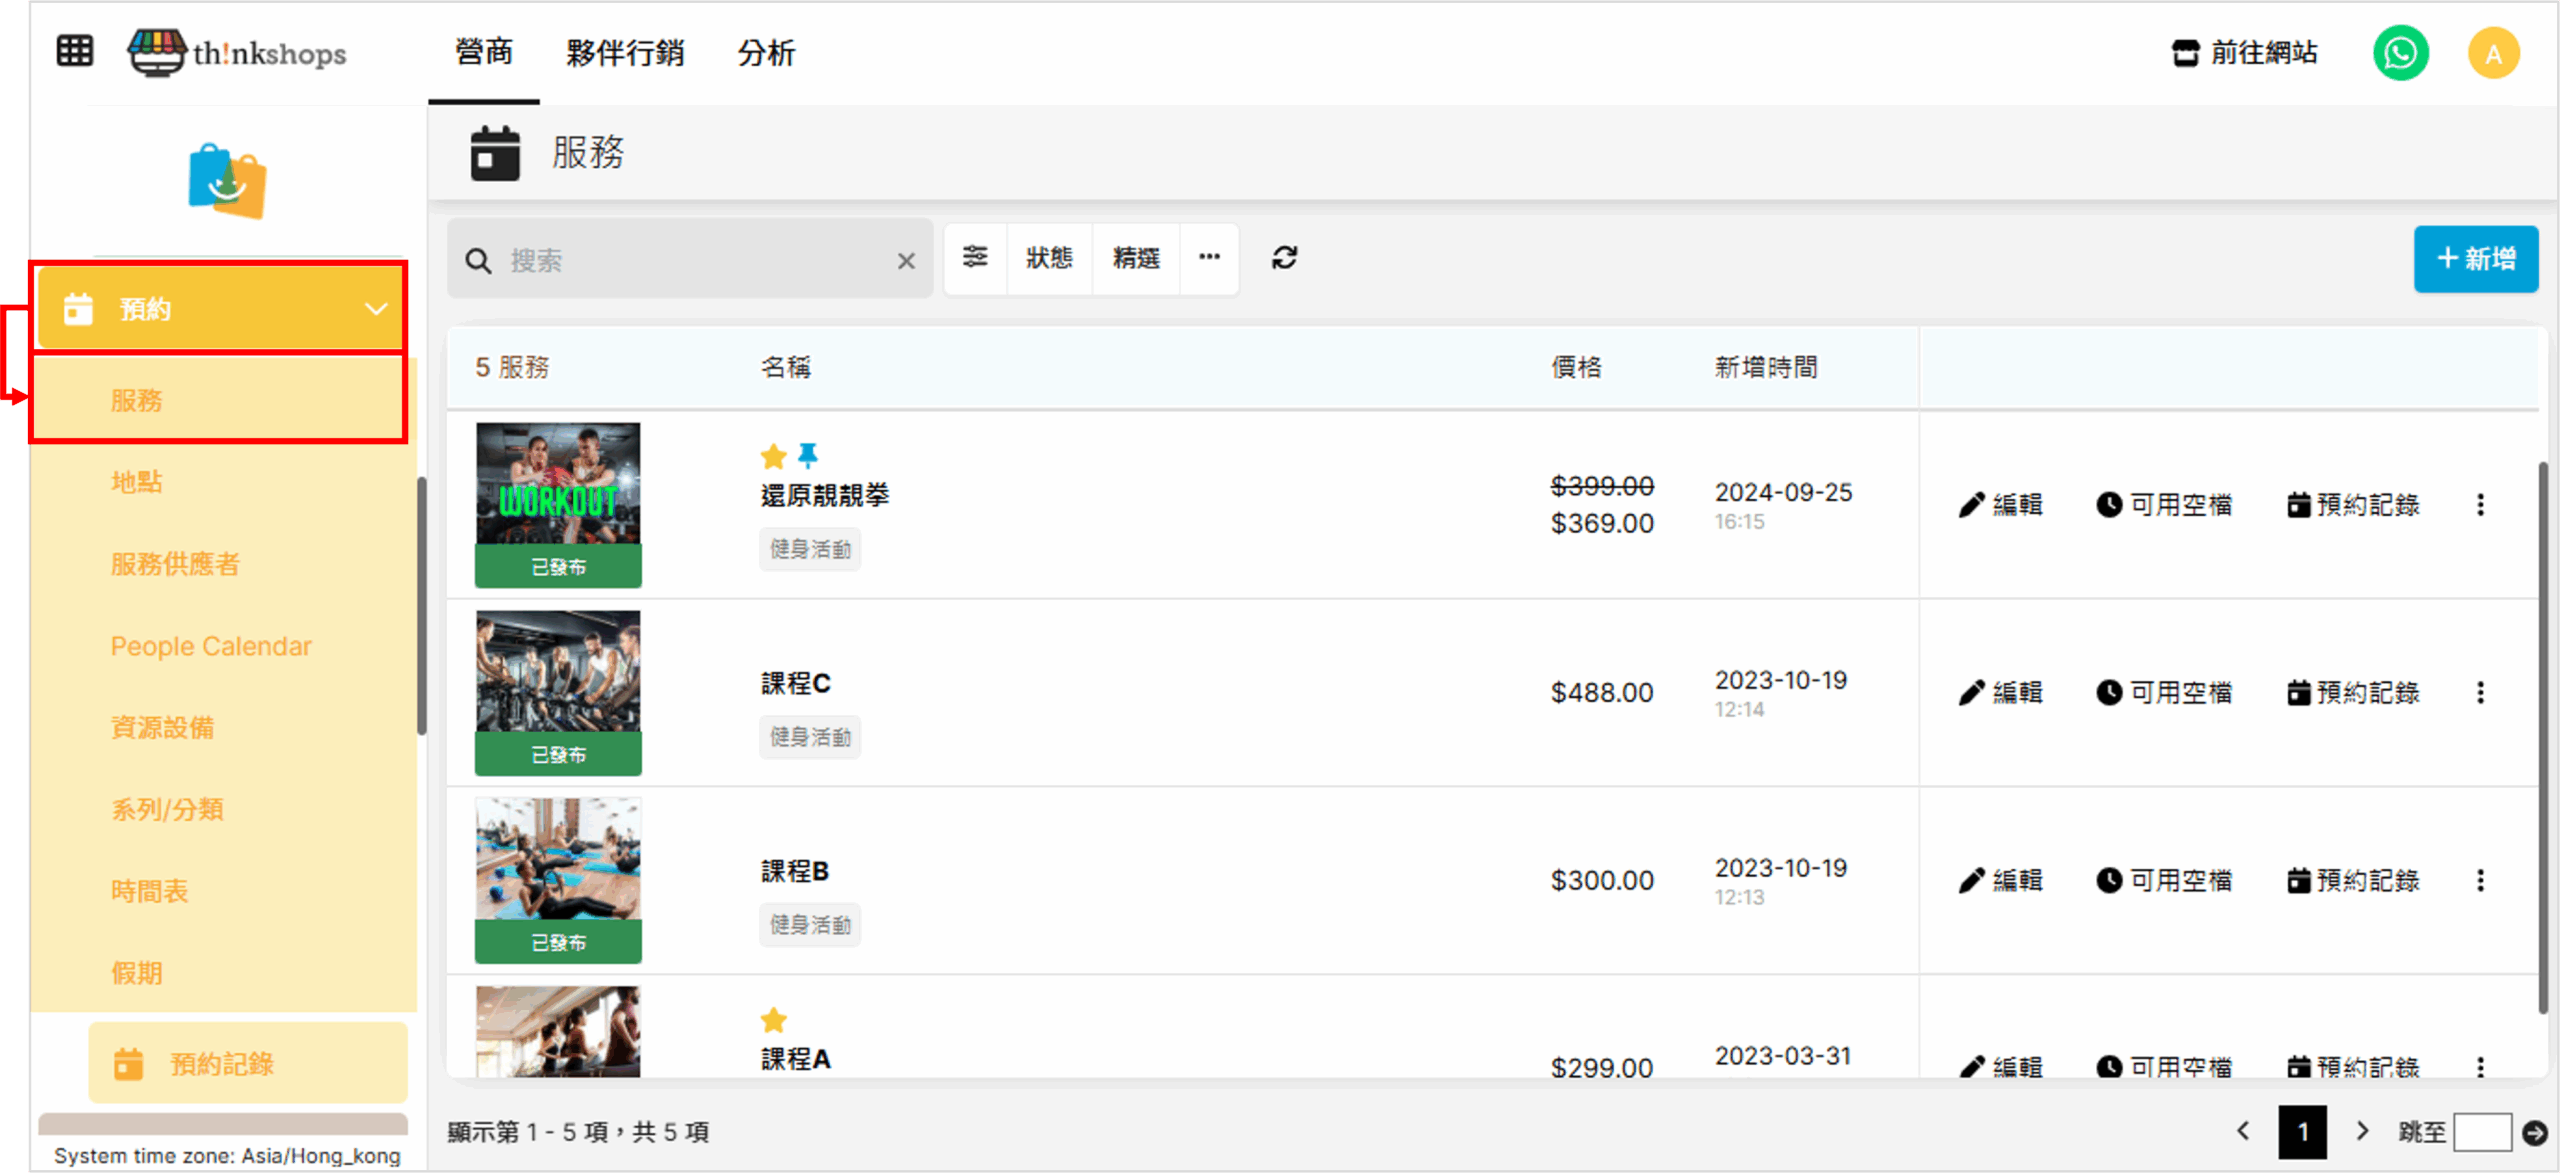This screenshot has width=2560, height=1173.
Task: Open 精選 filter dropdown
Action: point(1136,258)
